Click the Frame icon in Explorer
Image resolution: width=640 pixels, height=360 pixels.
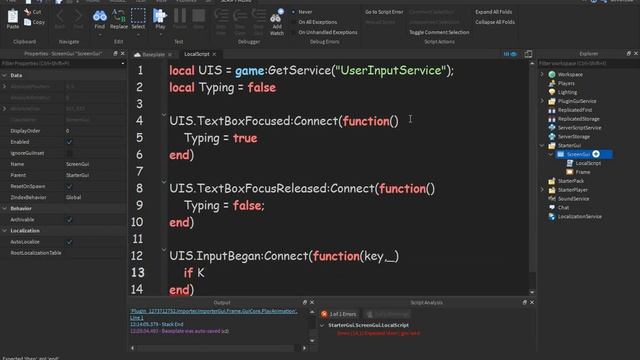click(x=570, y=172)
